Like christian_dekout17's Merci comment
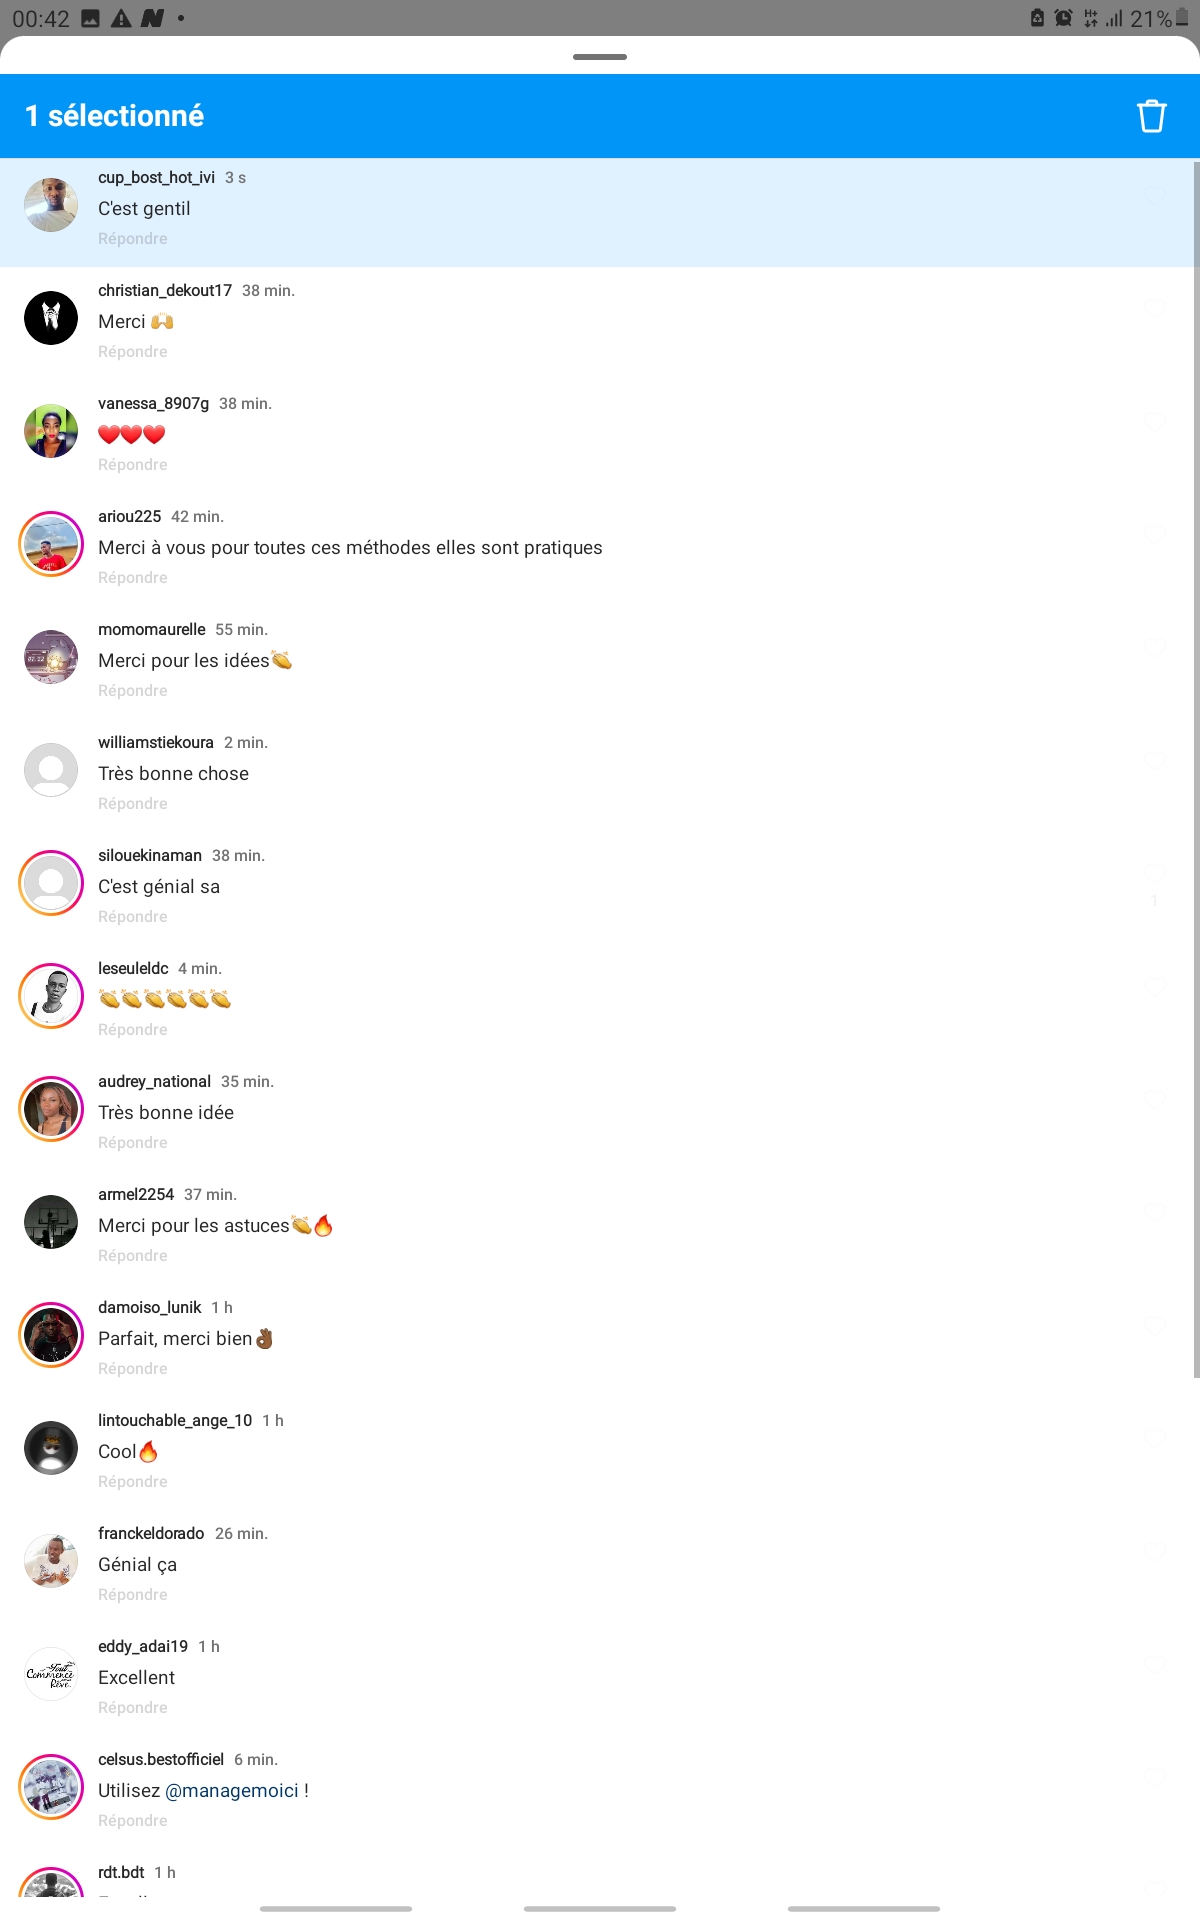This screenshot has width=1200, height=1920. coord(1155,308)
